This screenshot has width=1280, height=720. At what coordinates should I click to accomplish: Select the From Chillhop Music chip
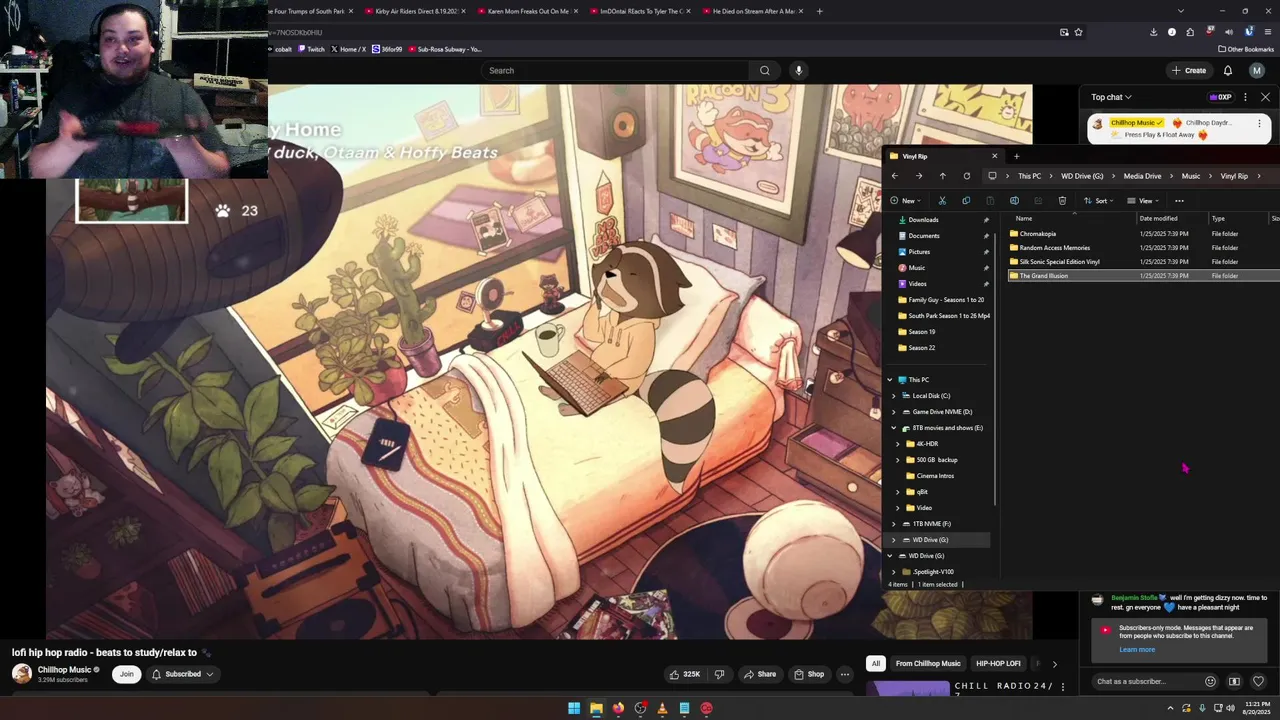[x=928, y=663]
